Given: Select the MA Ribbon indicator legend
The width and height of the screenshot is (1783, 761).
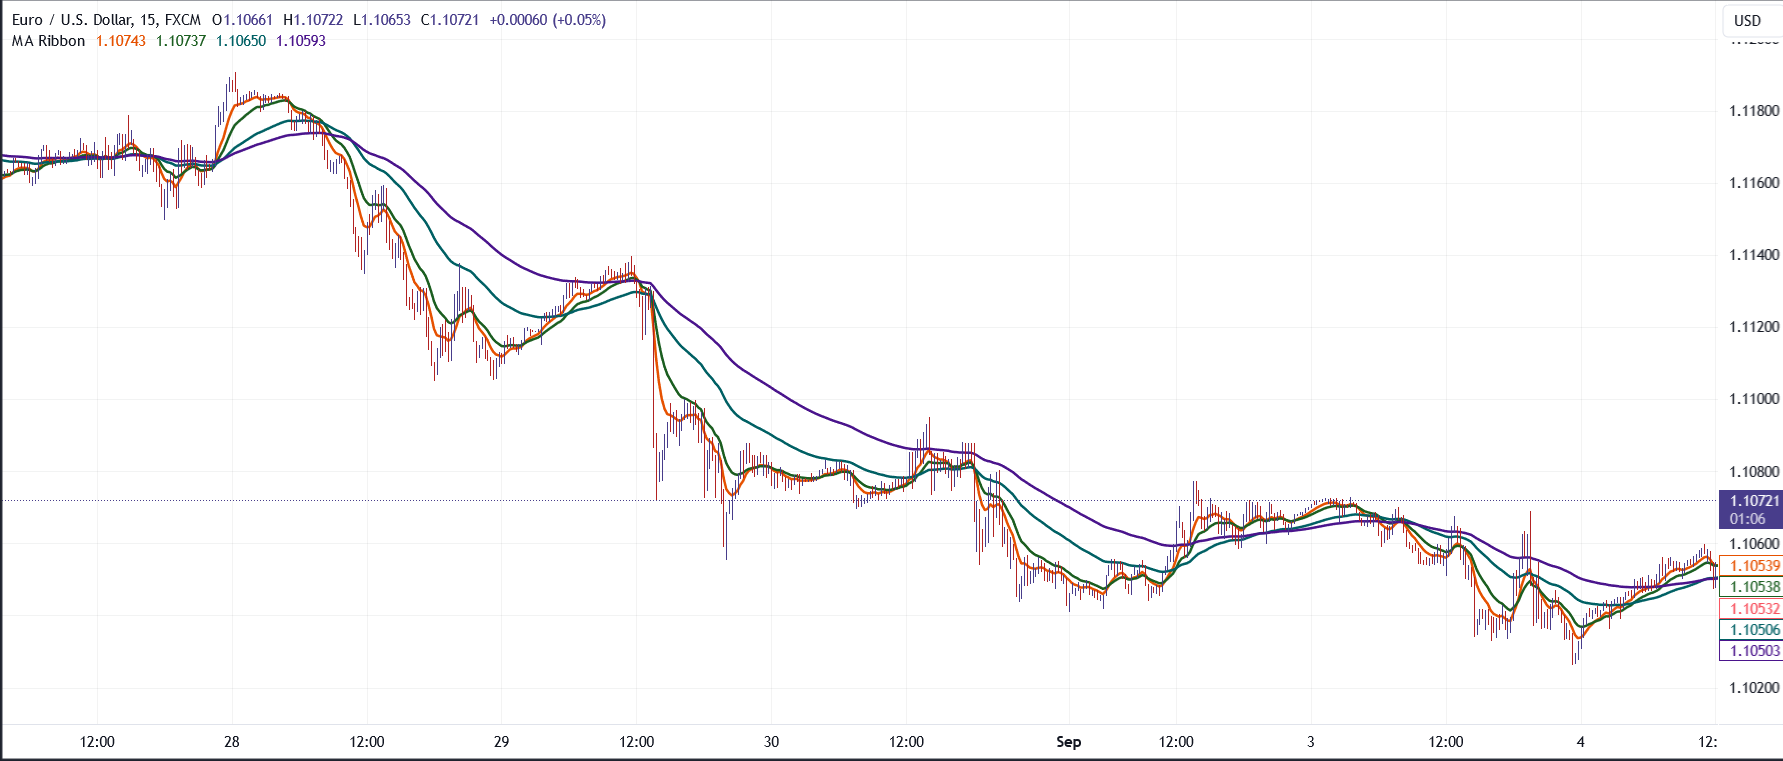Looking at the screenshot, I should (x=48, y=41).
